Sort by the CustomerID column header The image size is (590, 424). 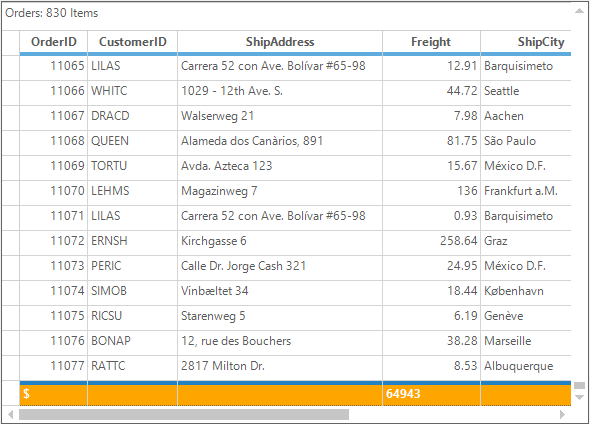point(132,42)
